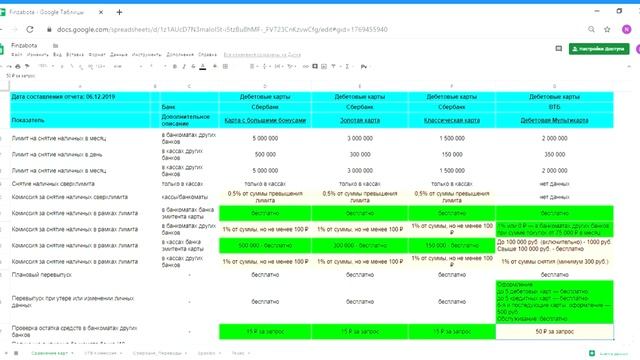
Task: Click the print icon in the toolbar
Action: [18, 66]
